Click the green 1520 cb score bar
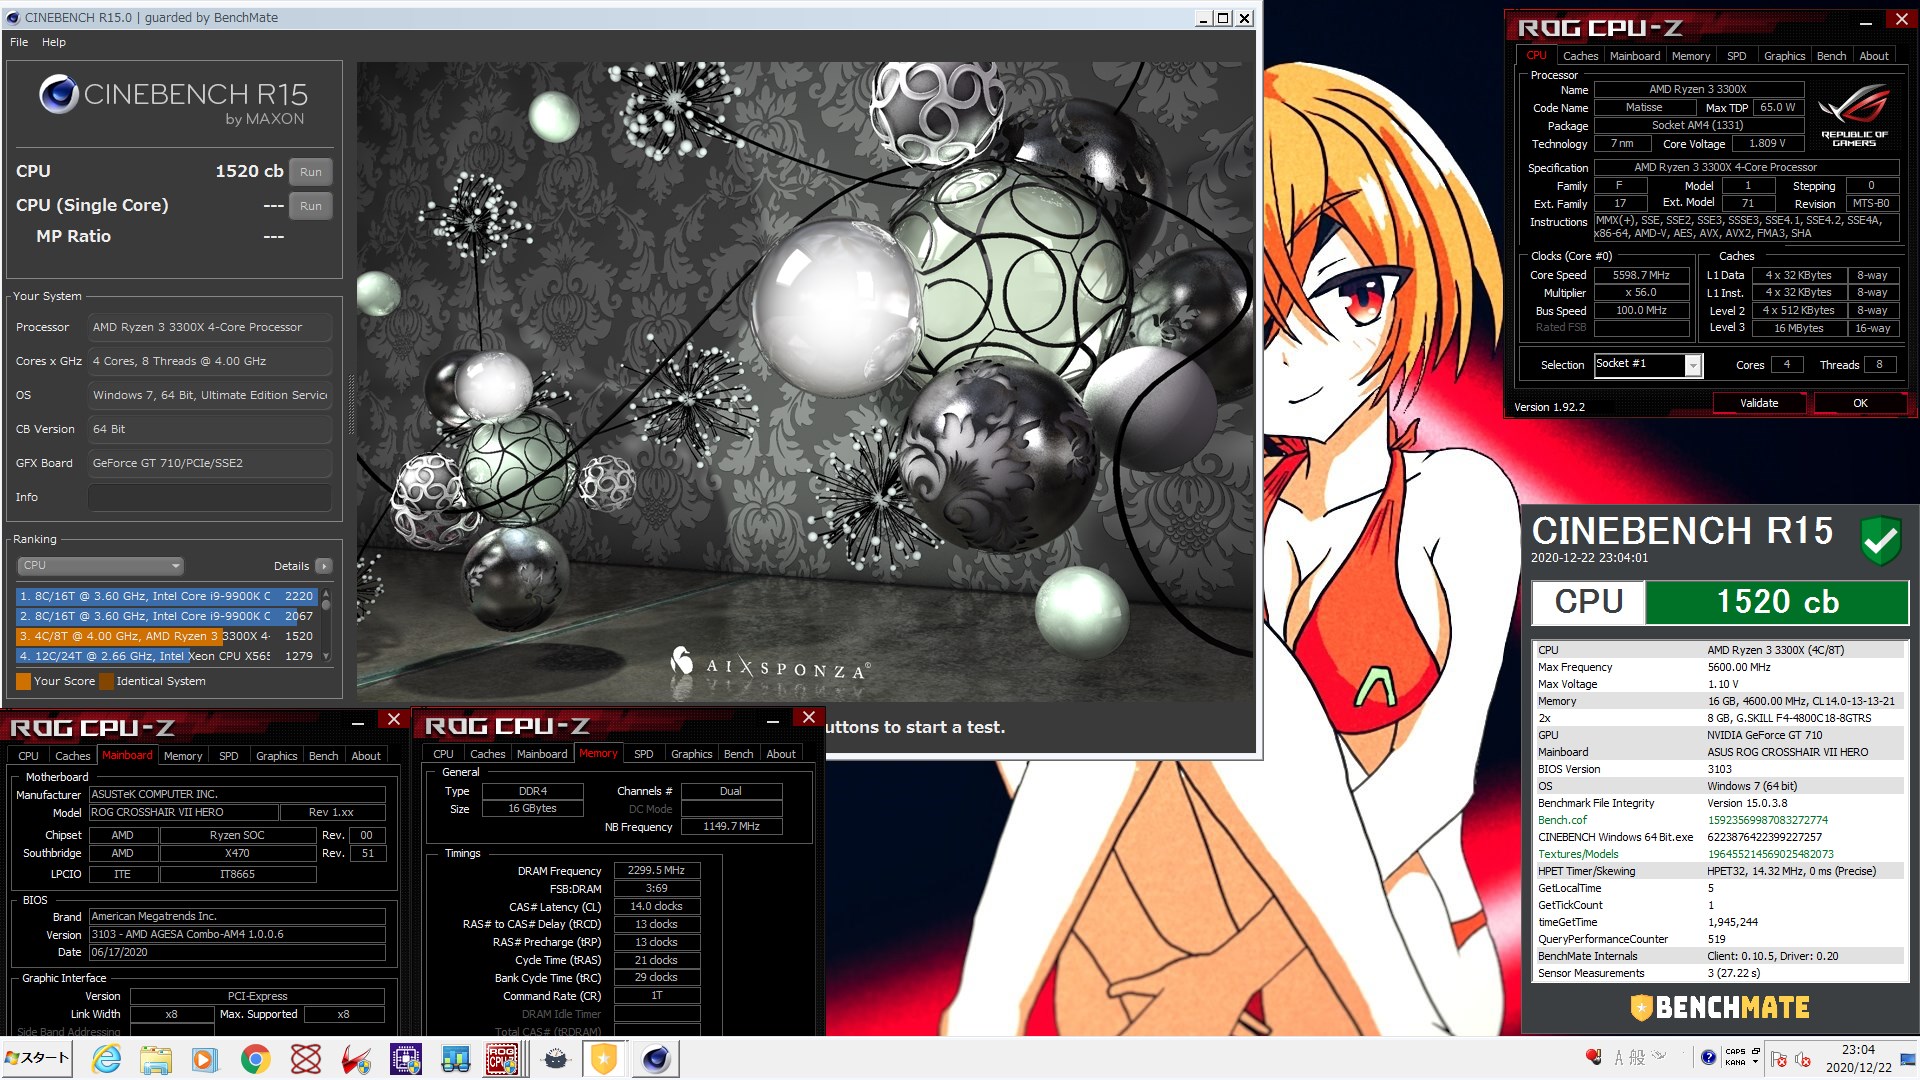 1777,602
